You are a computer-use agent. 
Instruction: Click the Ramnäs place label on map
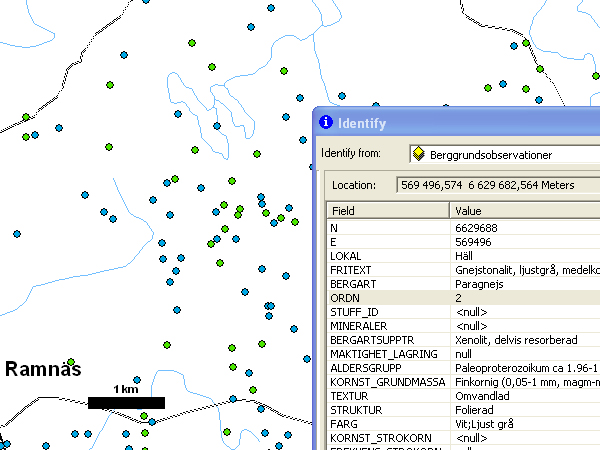[43, 369]
